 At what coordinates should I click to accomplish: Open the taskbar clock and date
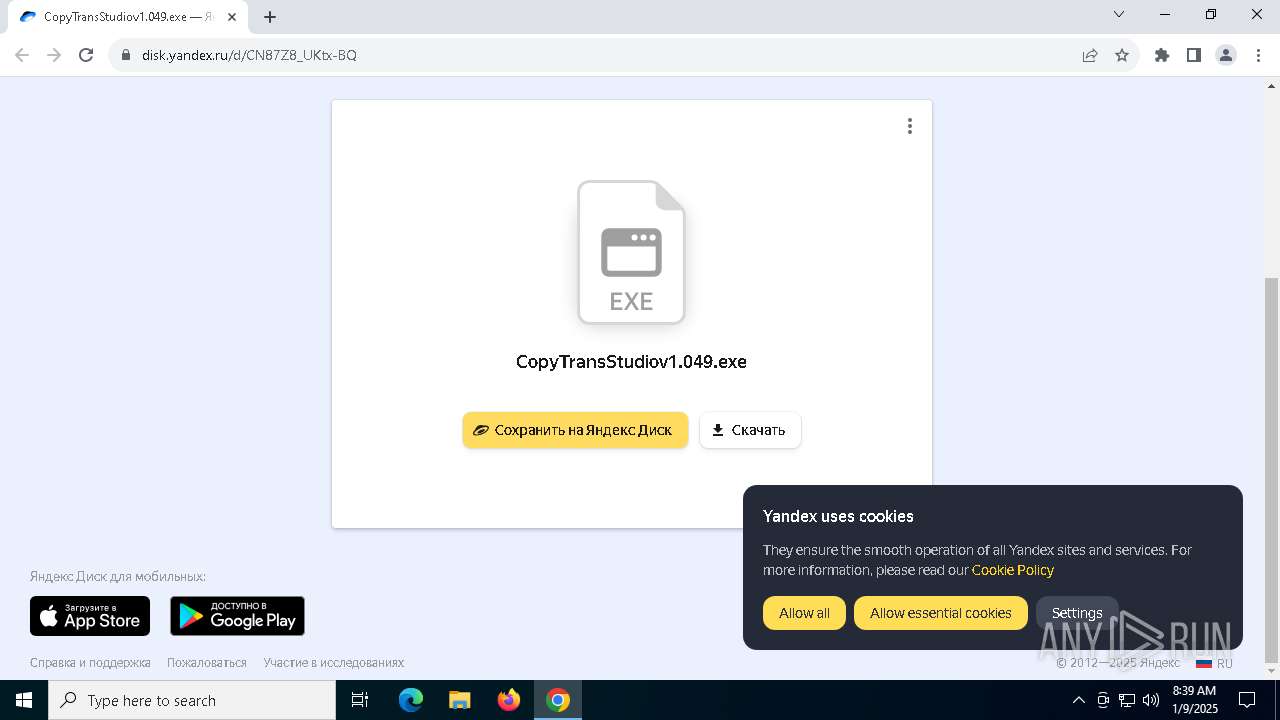(1194, 700)
